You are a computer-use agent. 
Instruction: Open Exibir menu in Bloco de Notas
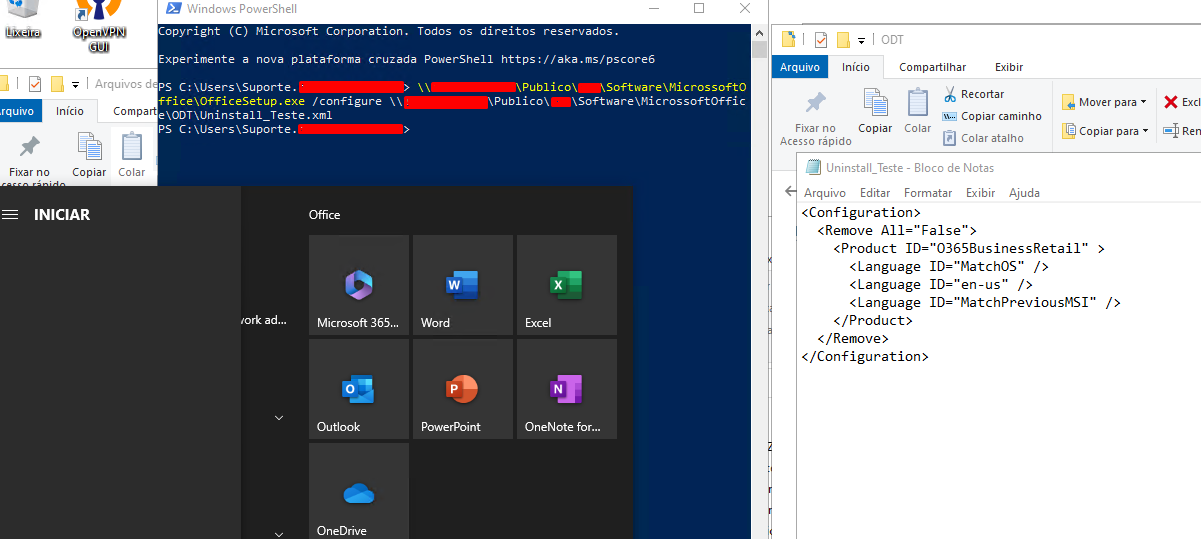click(980, 193)
